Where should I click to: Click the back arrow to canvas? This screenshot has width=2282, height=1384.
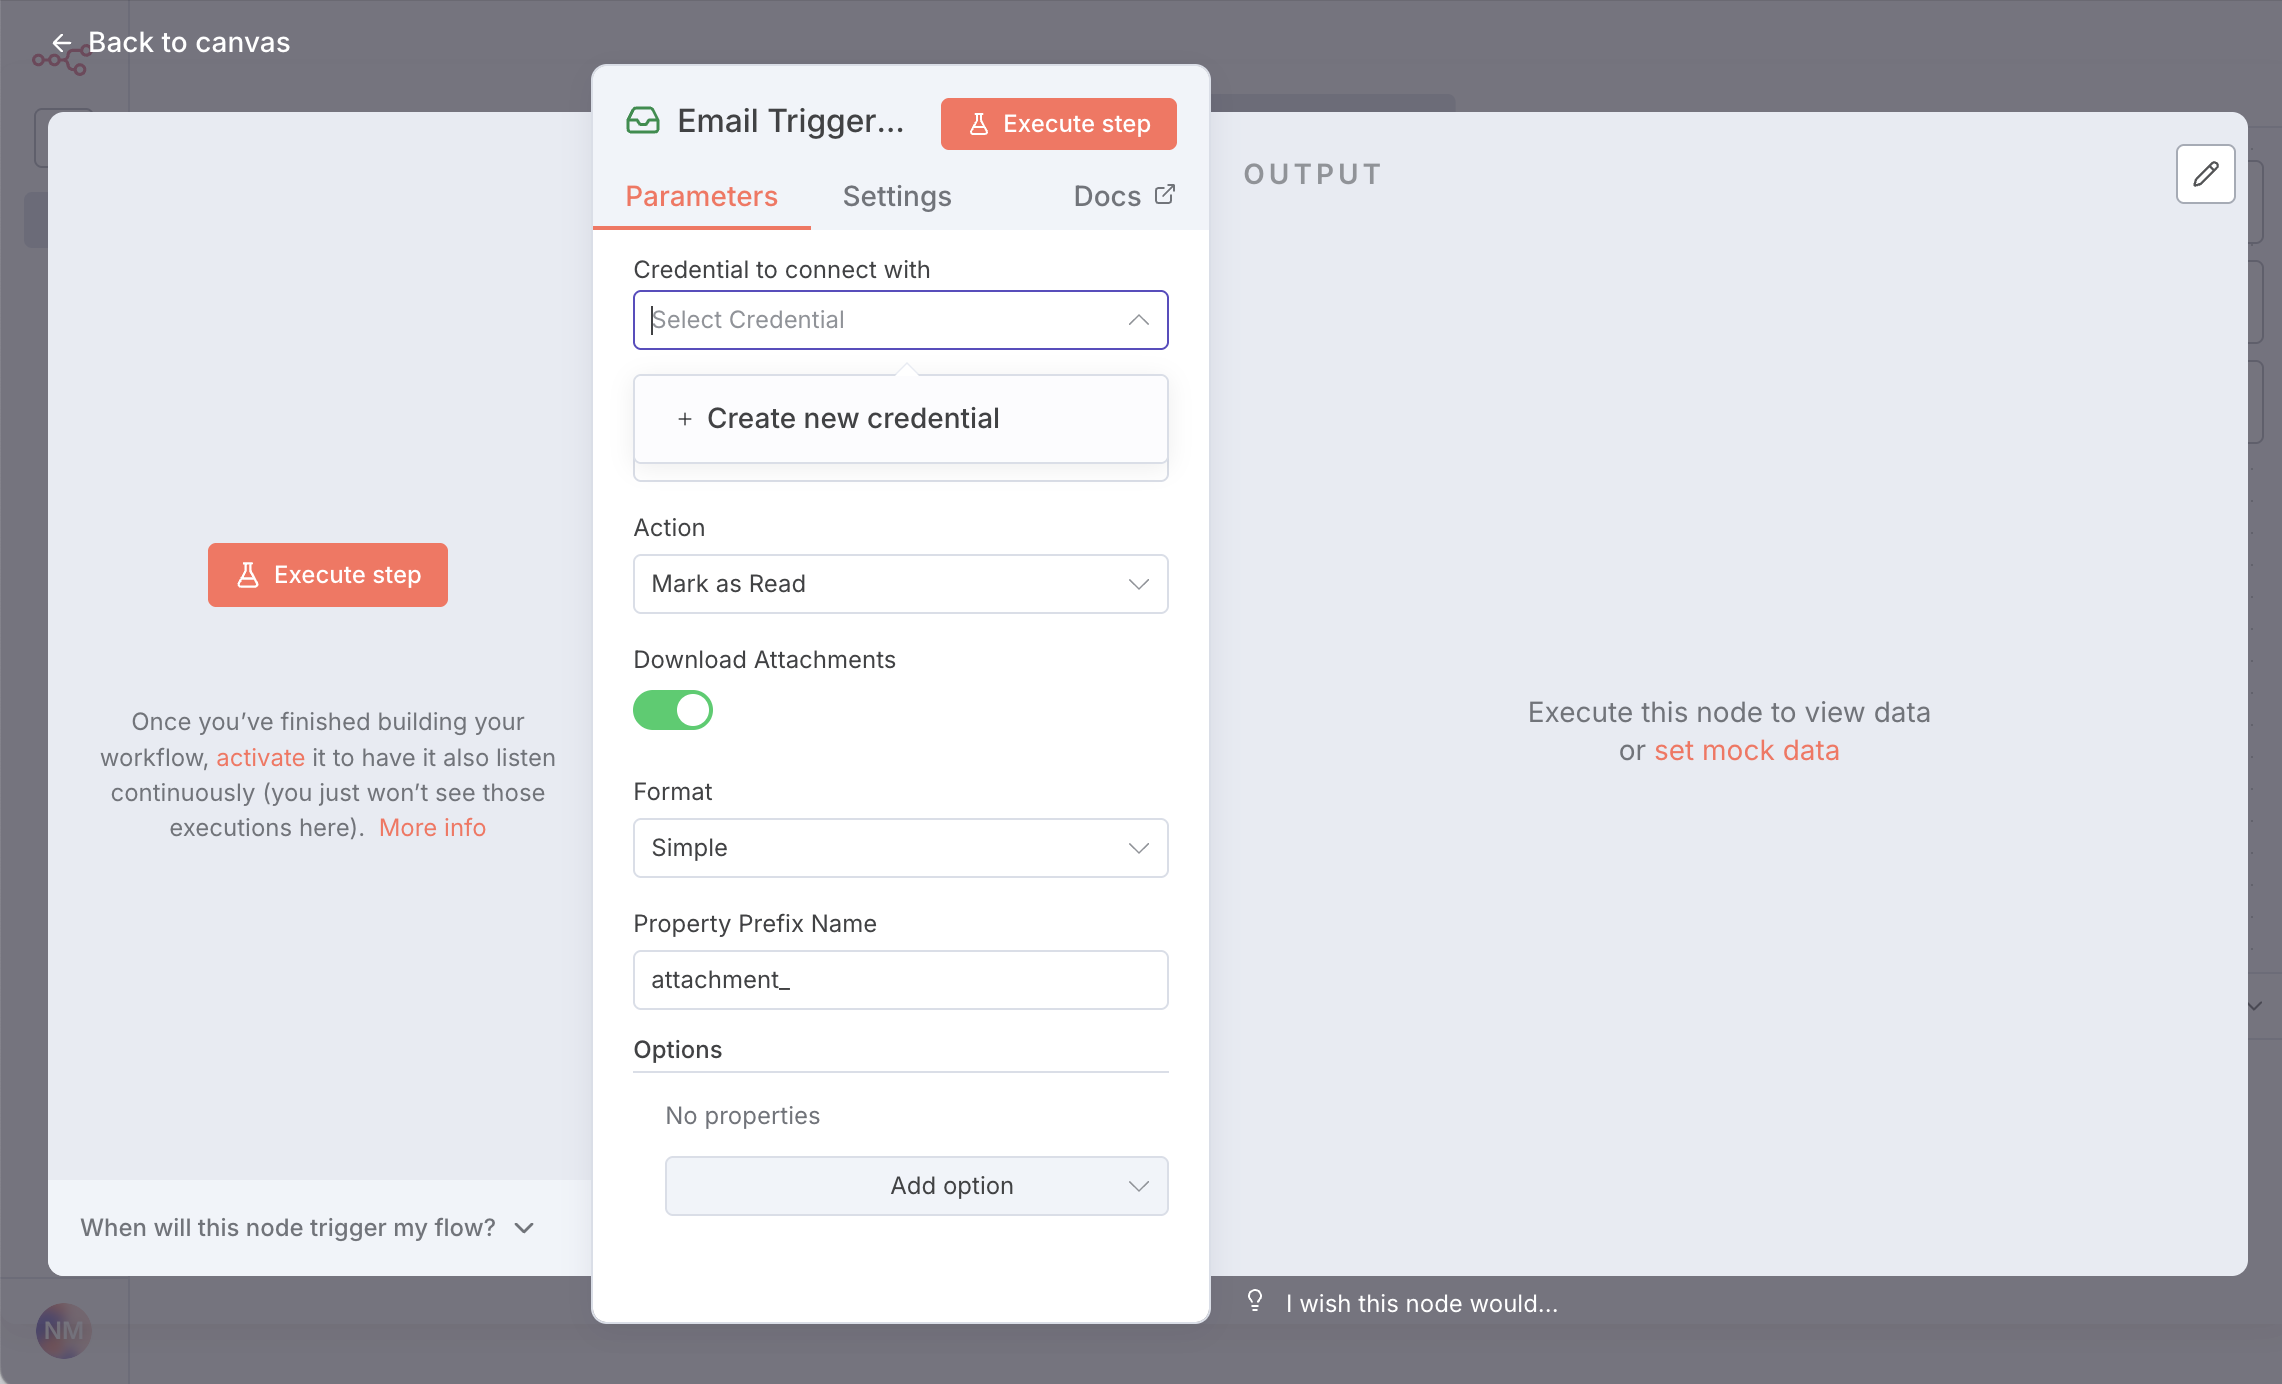62,43
